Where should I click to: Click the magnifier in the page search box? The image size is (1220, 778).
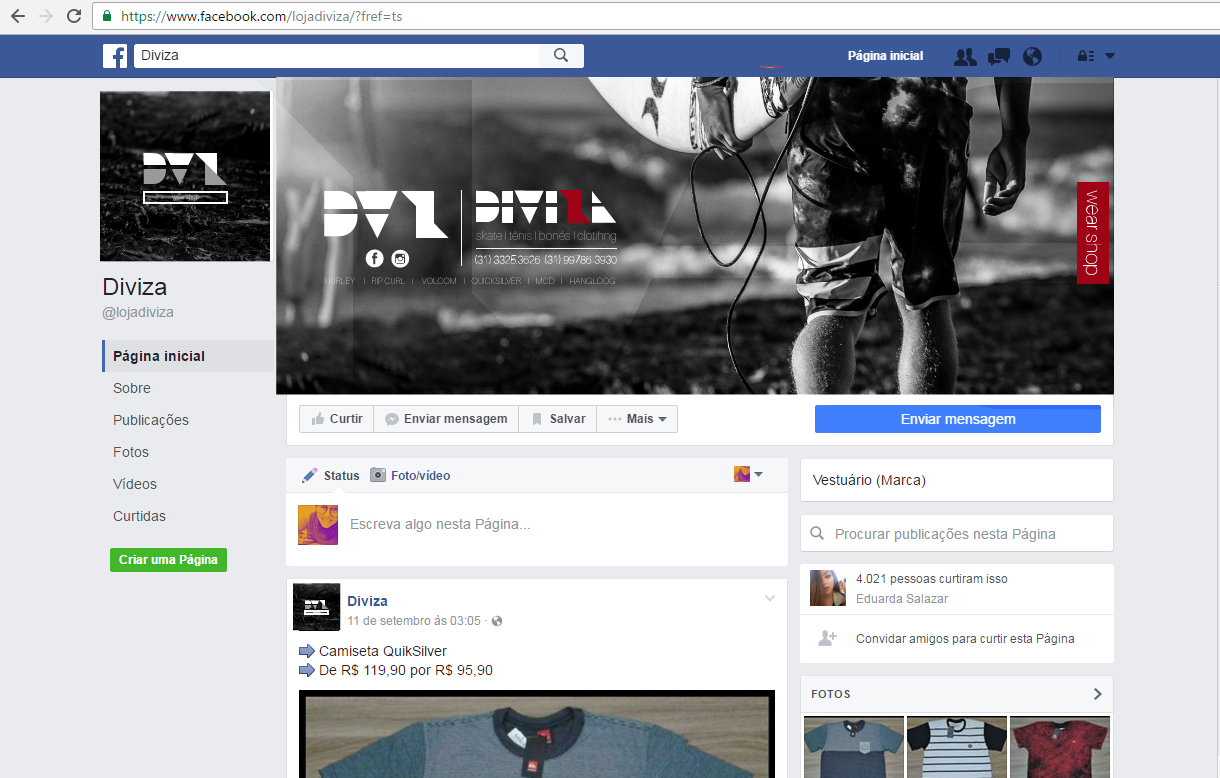(x=818, y=534)
